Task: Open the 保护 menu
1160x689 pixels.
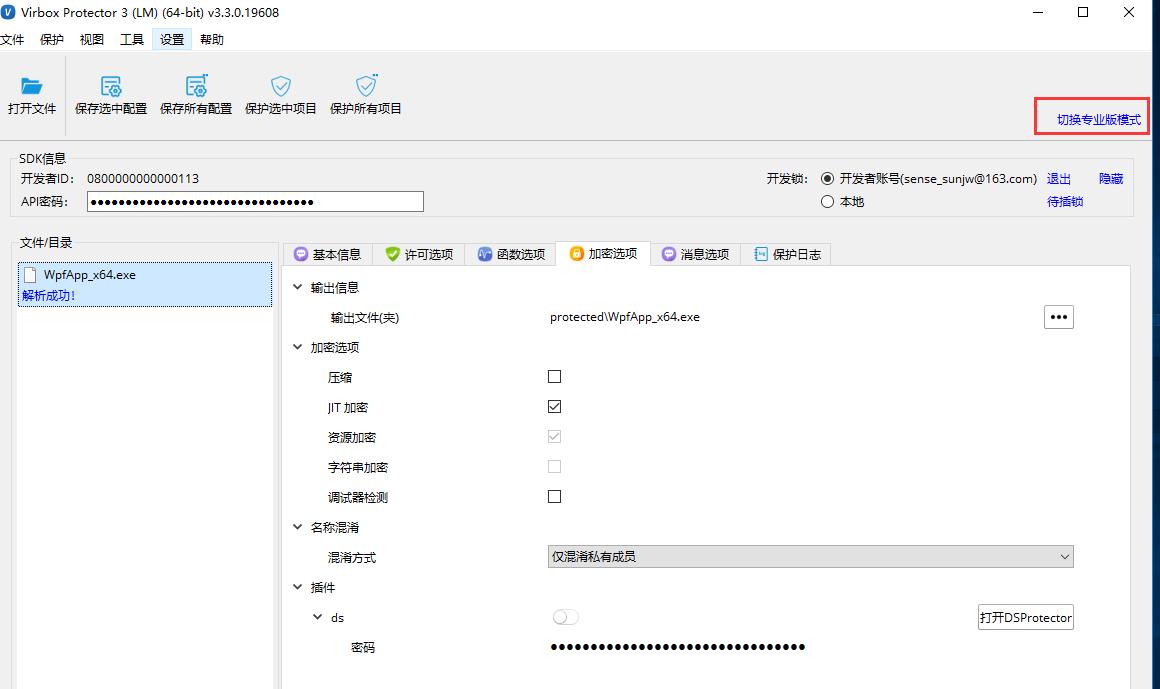Action: pos(52,39)
